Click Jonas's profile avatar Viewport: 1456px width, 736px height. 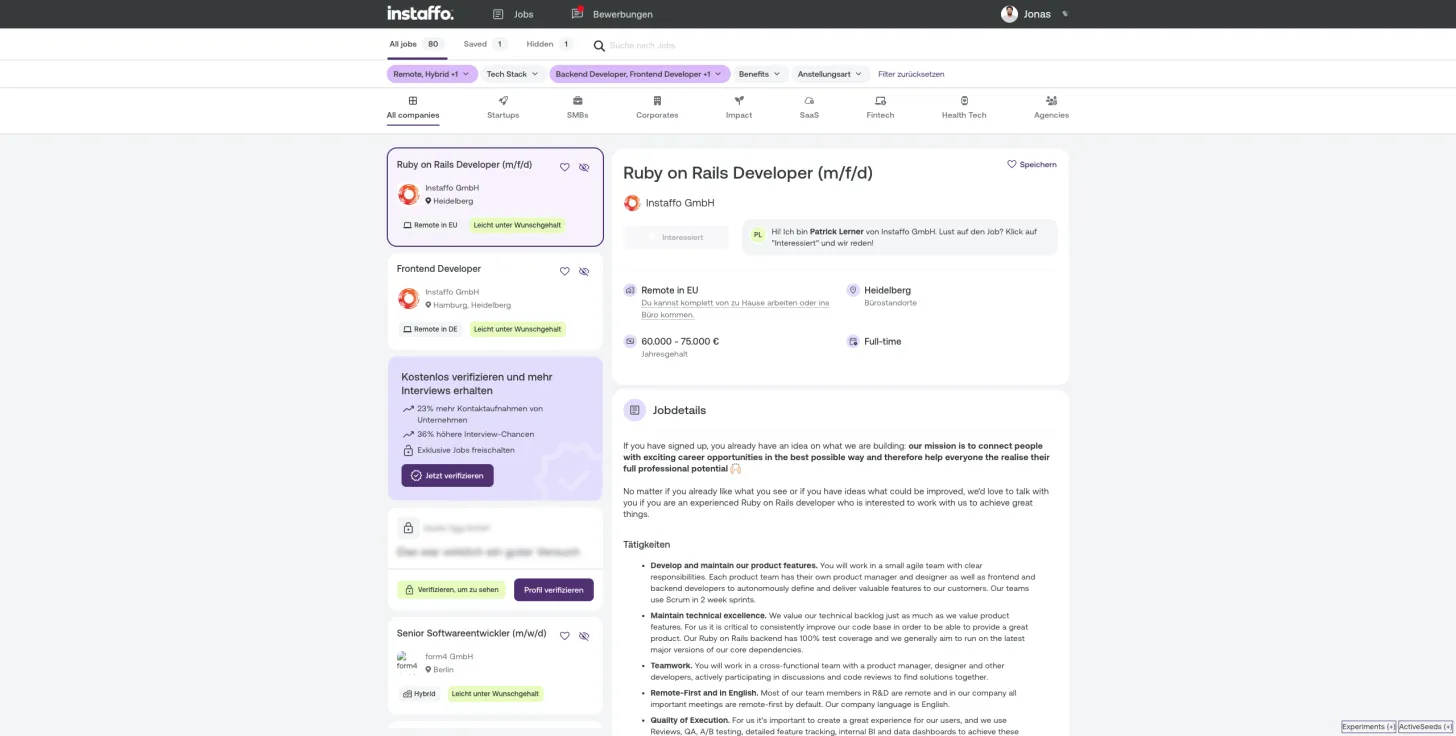coord(1009,14)
